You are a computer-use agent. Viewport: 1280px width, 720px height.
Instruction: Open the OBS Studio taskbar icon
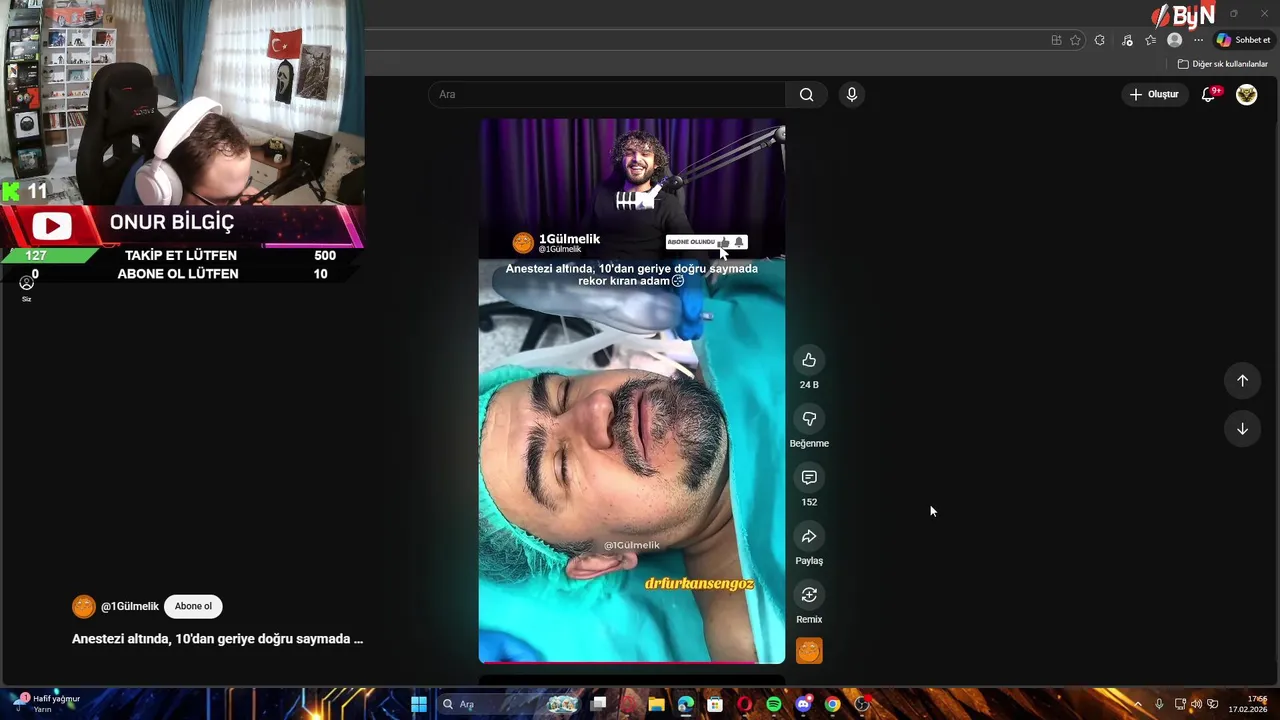862,704
